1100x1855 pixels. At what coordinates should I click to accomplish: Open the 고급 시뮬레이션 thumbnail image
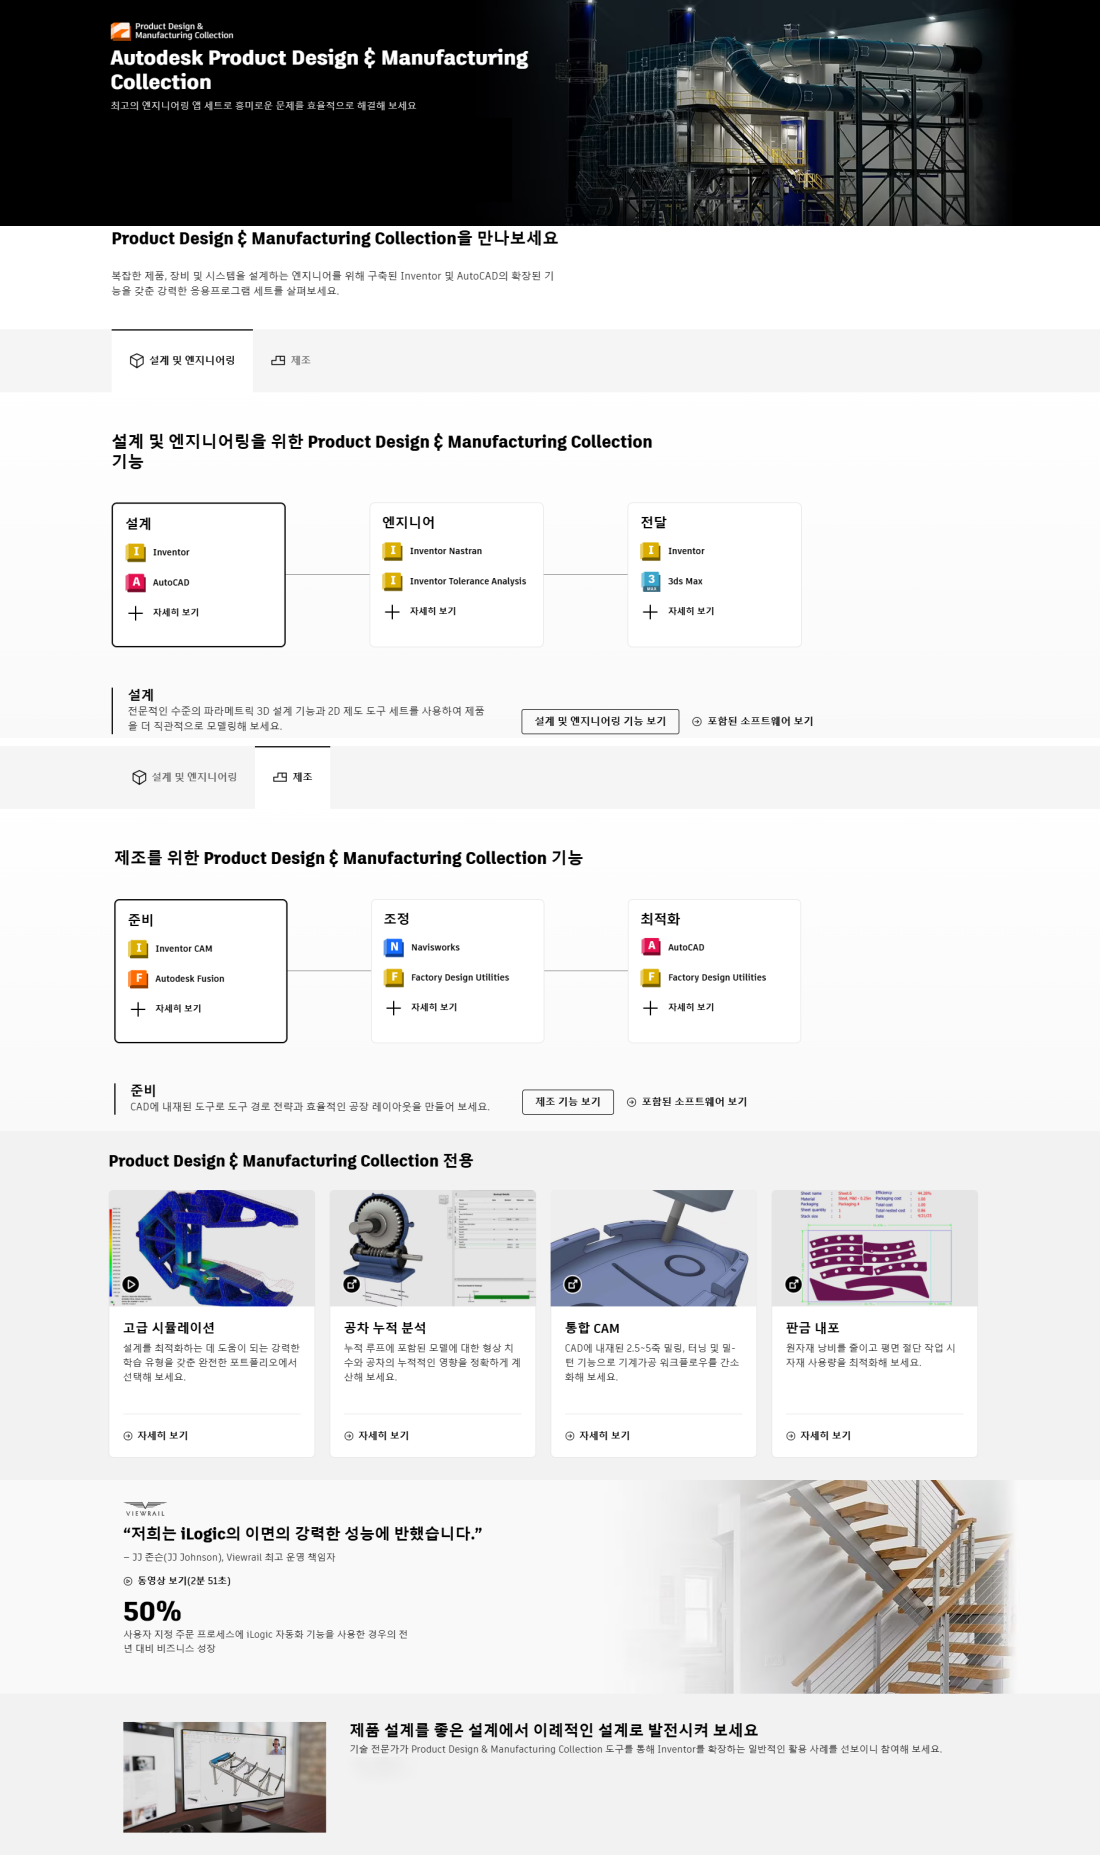[212, 1248]
